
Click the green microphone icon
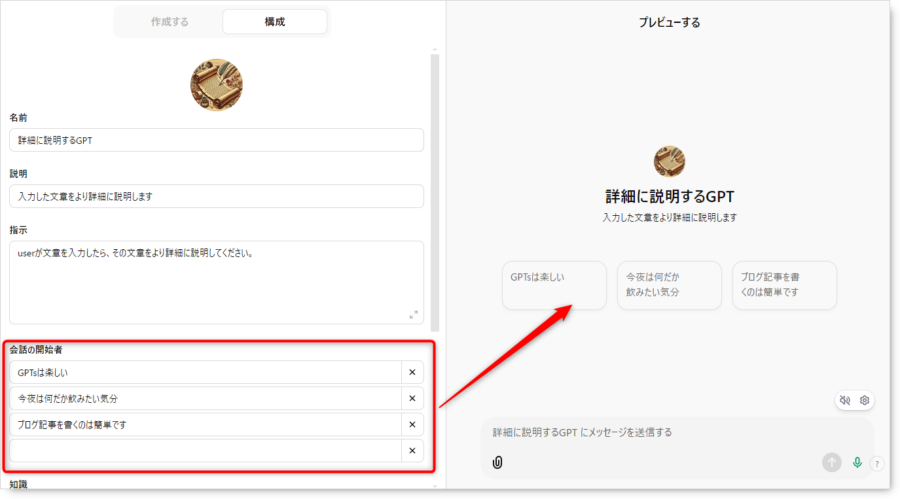[x=857, y=462]
